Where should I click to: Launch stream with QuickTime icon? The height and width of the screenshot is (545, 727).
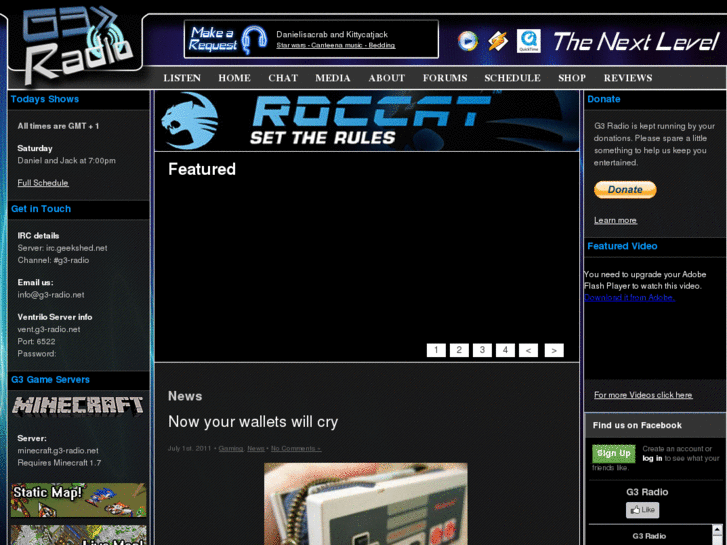pyautogui.click(x=529, y=41)
